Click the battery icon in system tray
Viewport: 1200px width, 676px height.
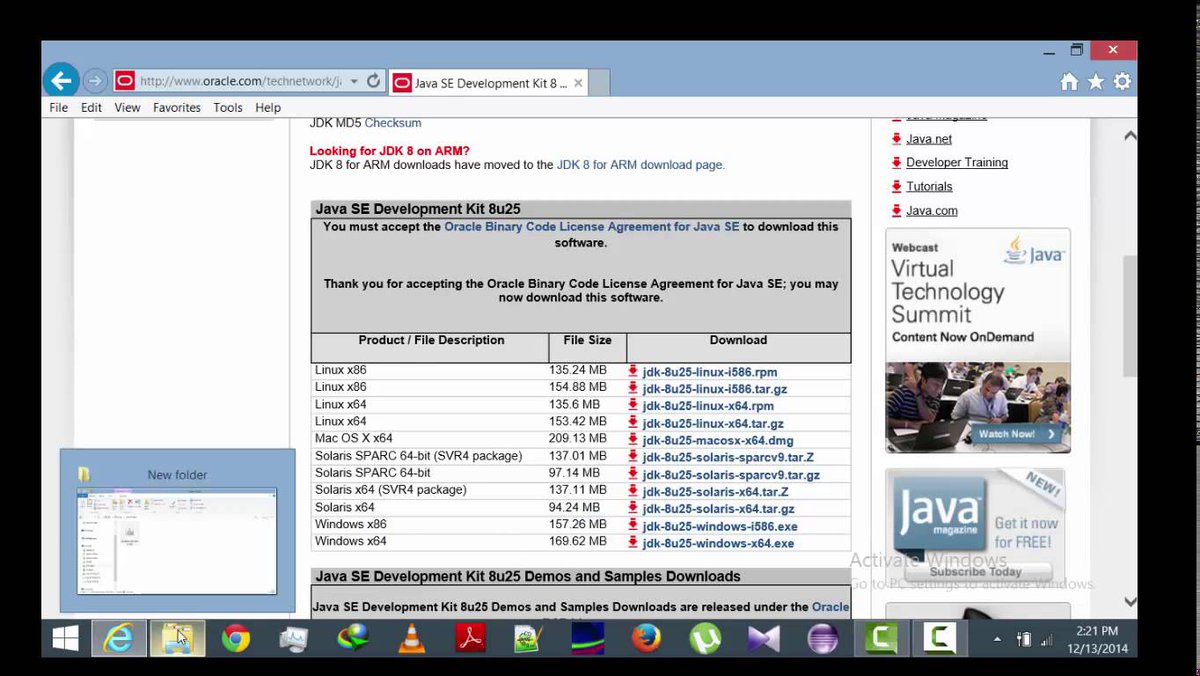1023,638
